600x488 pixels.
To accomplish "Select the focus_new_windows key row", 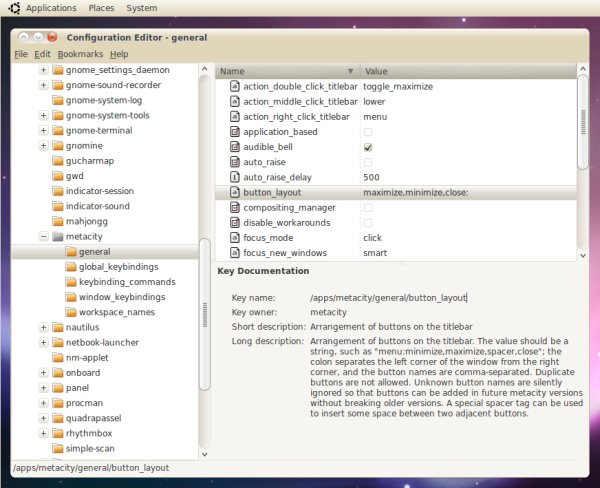I will point(396,253).
